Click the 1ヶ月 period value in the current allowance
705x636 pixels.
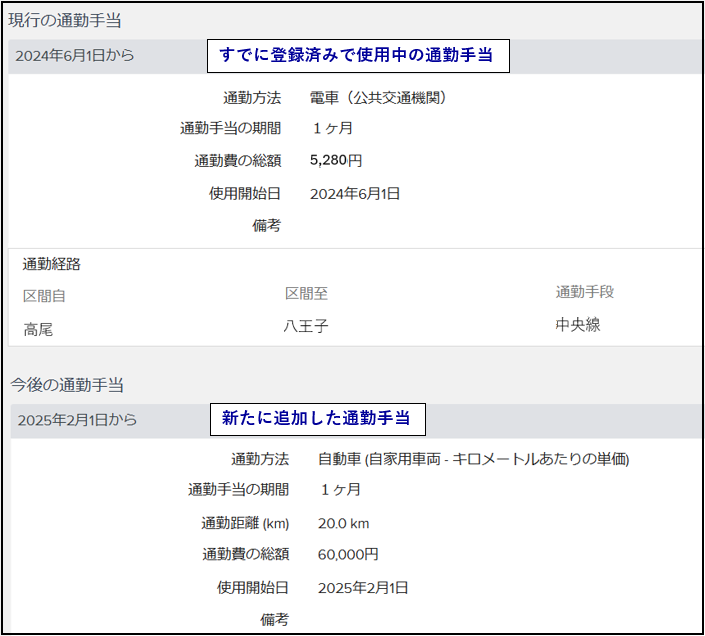pos(332,128)
